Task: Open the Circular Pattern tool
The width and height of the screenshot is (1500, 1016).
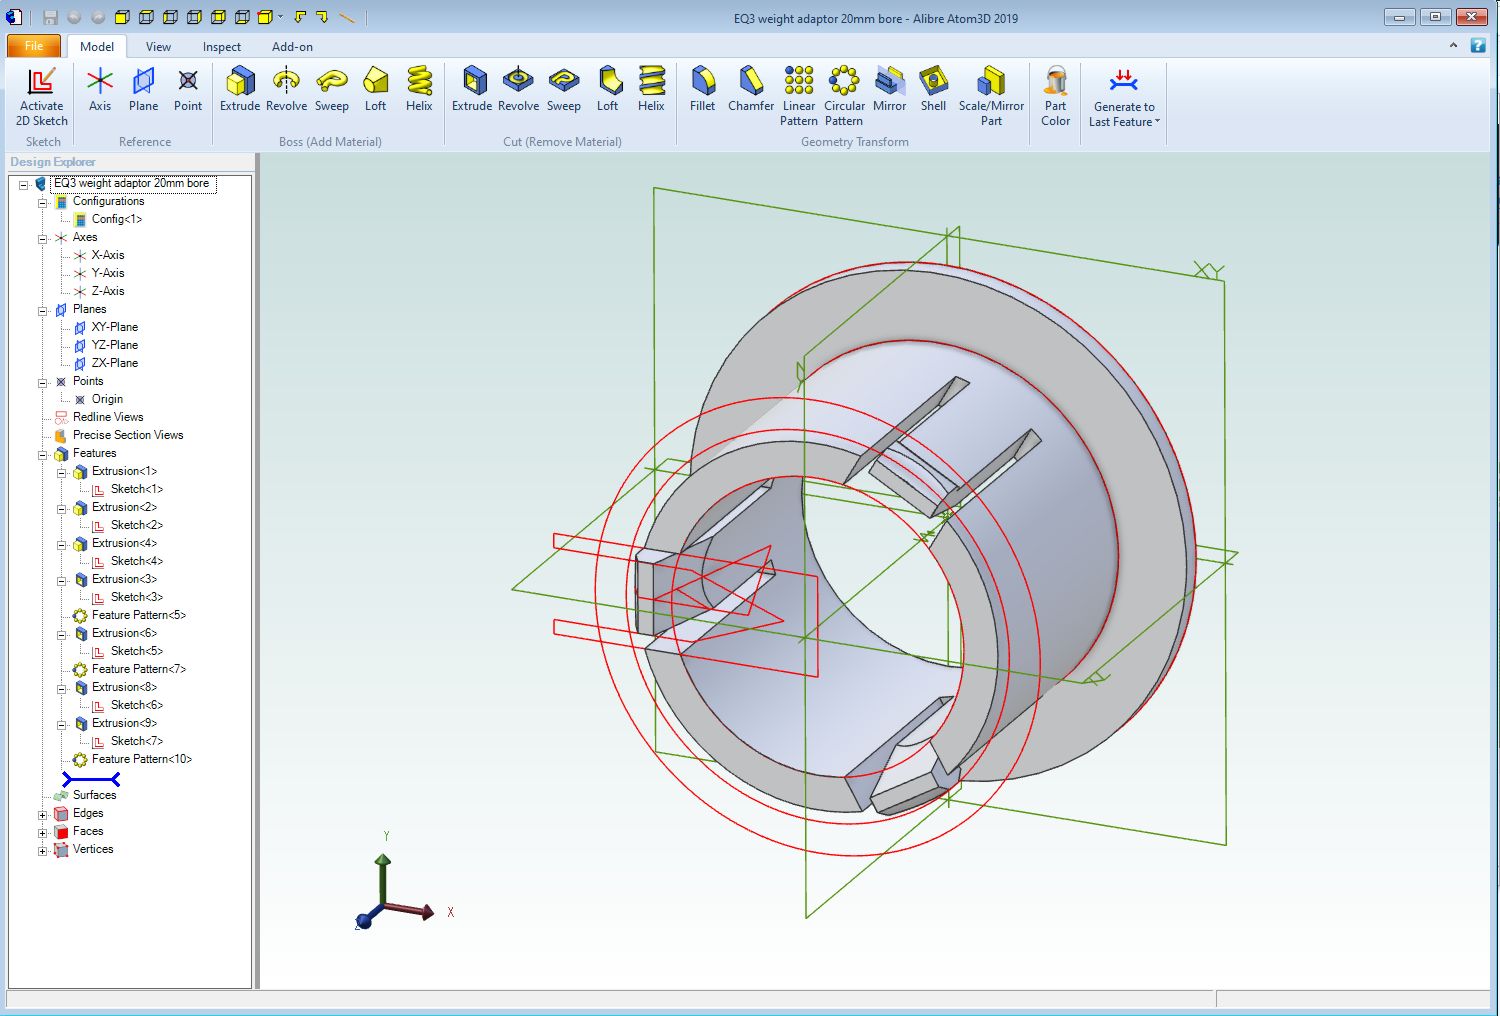Action: 845,90
